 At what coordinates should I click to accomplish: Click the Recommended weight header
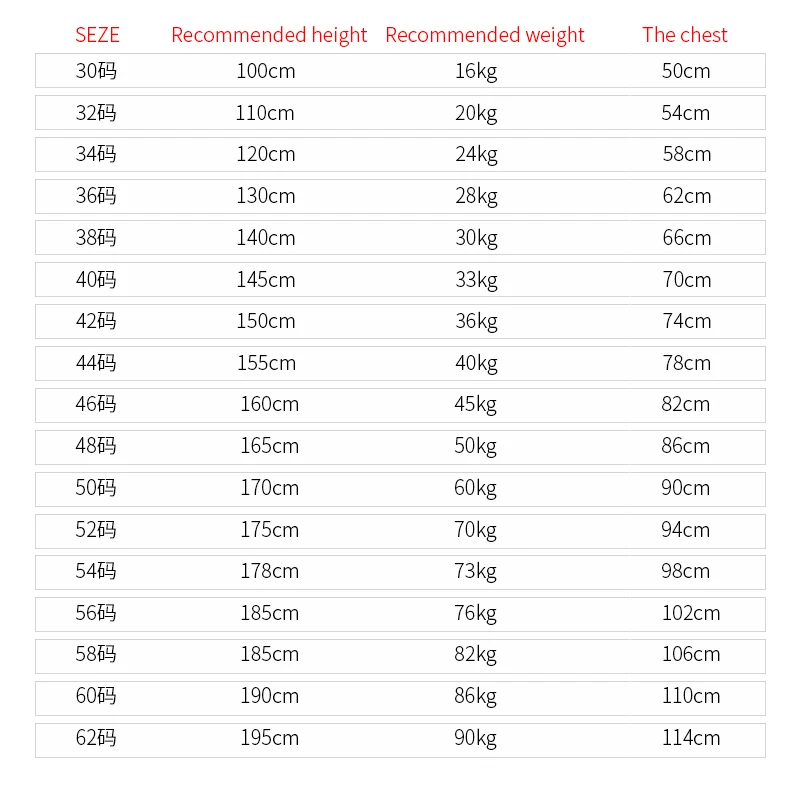coord(484,35)
